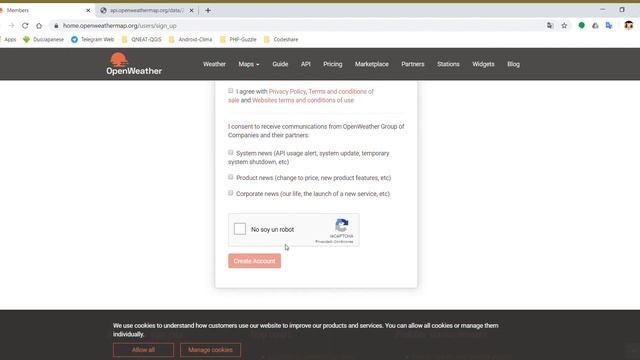Open the Weather nav item

click(x=214, y=64)
